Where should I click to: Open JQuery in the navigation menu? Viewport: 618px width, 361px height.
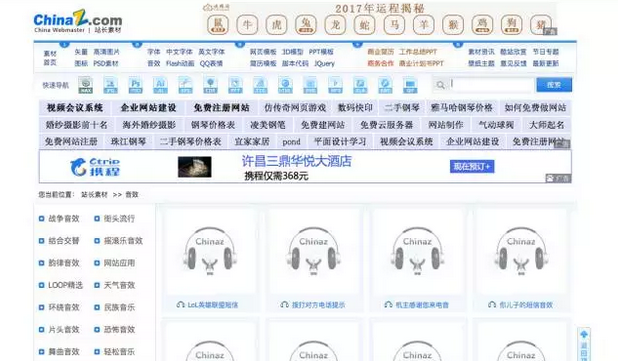324,63
